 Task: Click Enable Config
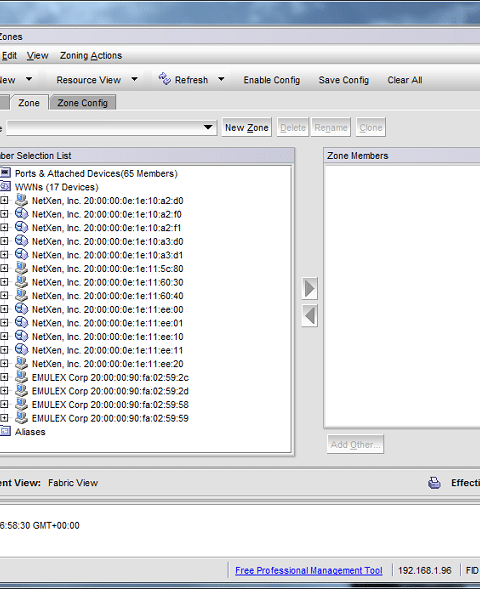click(x=272, y=80)
